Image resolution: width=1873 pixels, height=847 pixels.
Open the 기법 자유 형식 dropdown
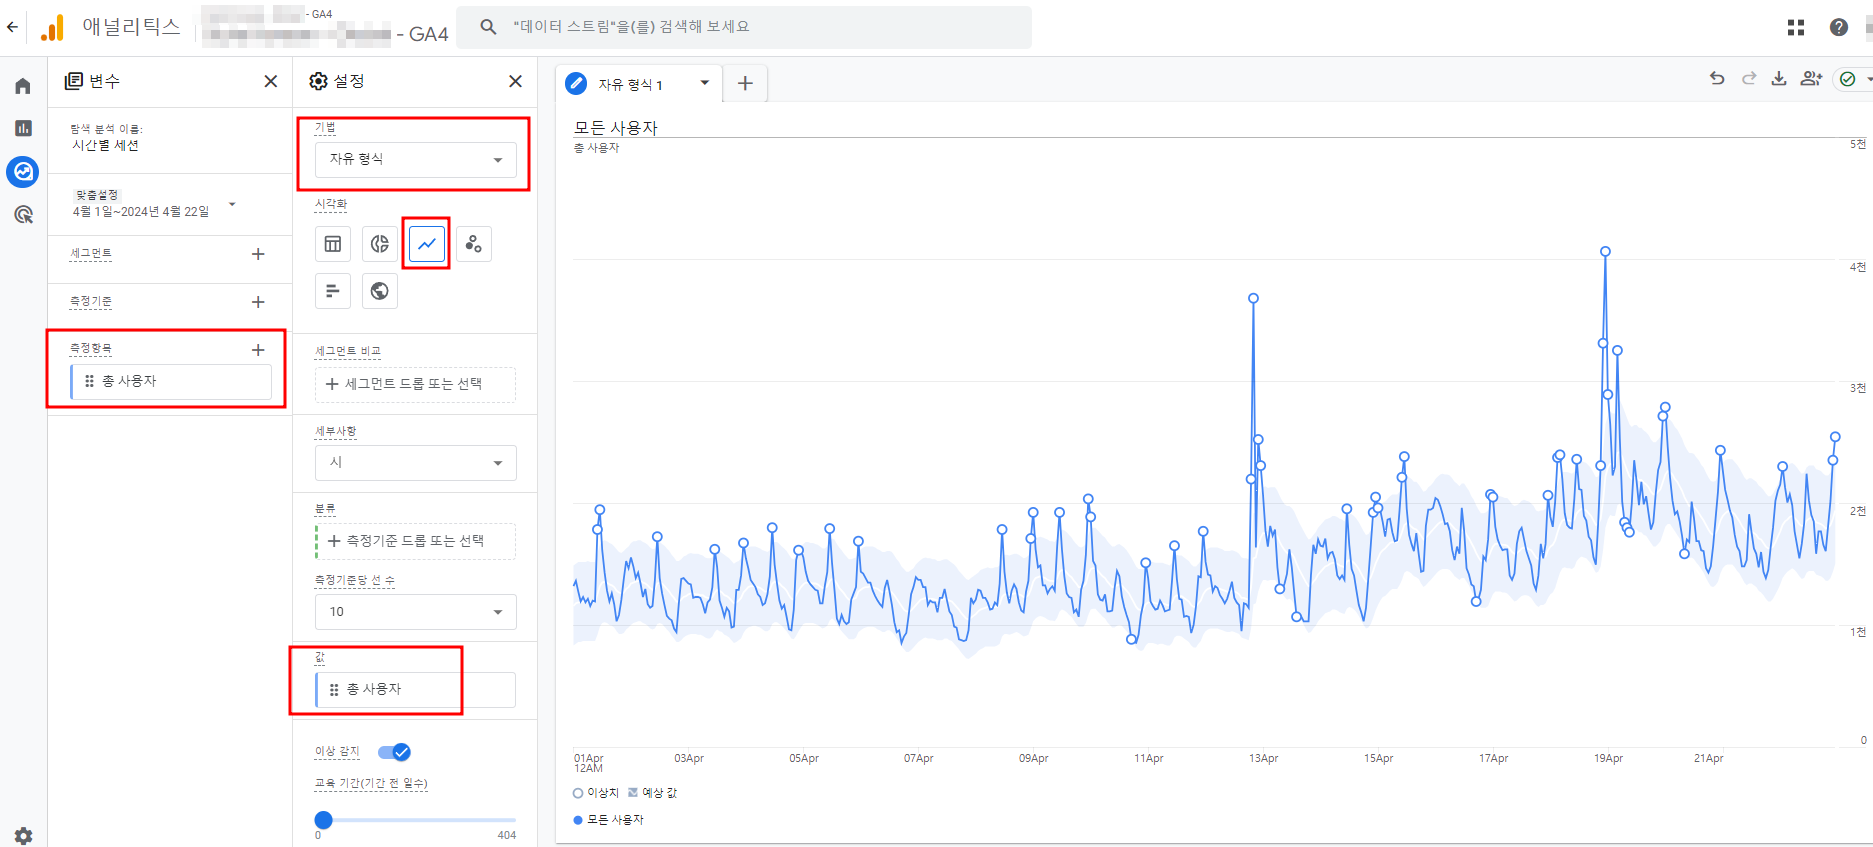pyautogui.click(x=416, y=160)
